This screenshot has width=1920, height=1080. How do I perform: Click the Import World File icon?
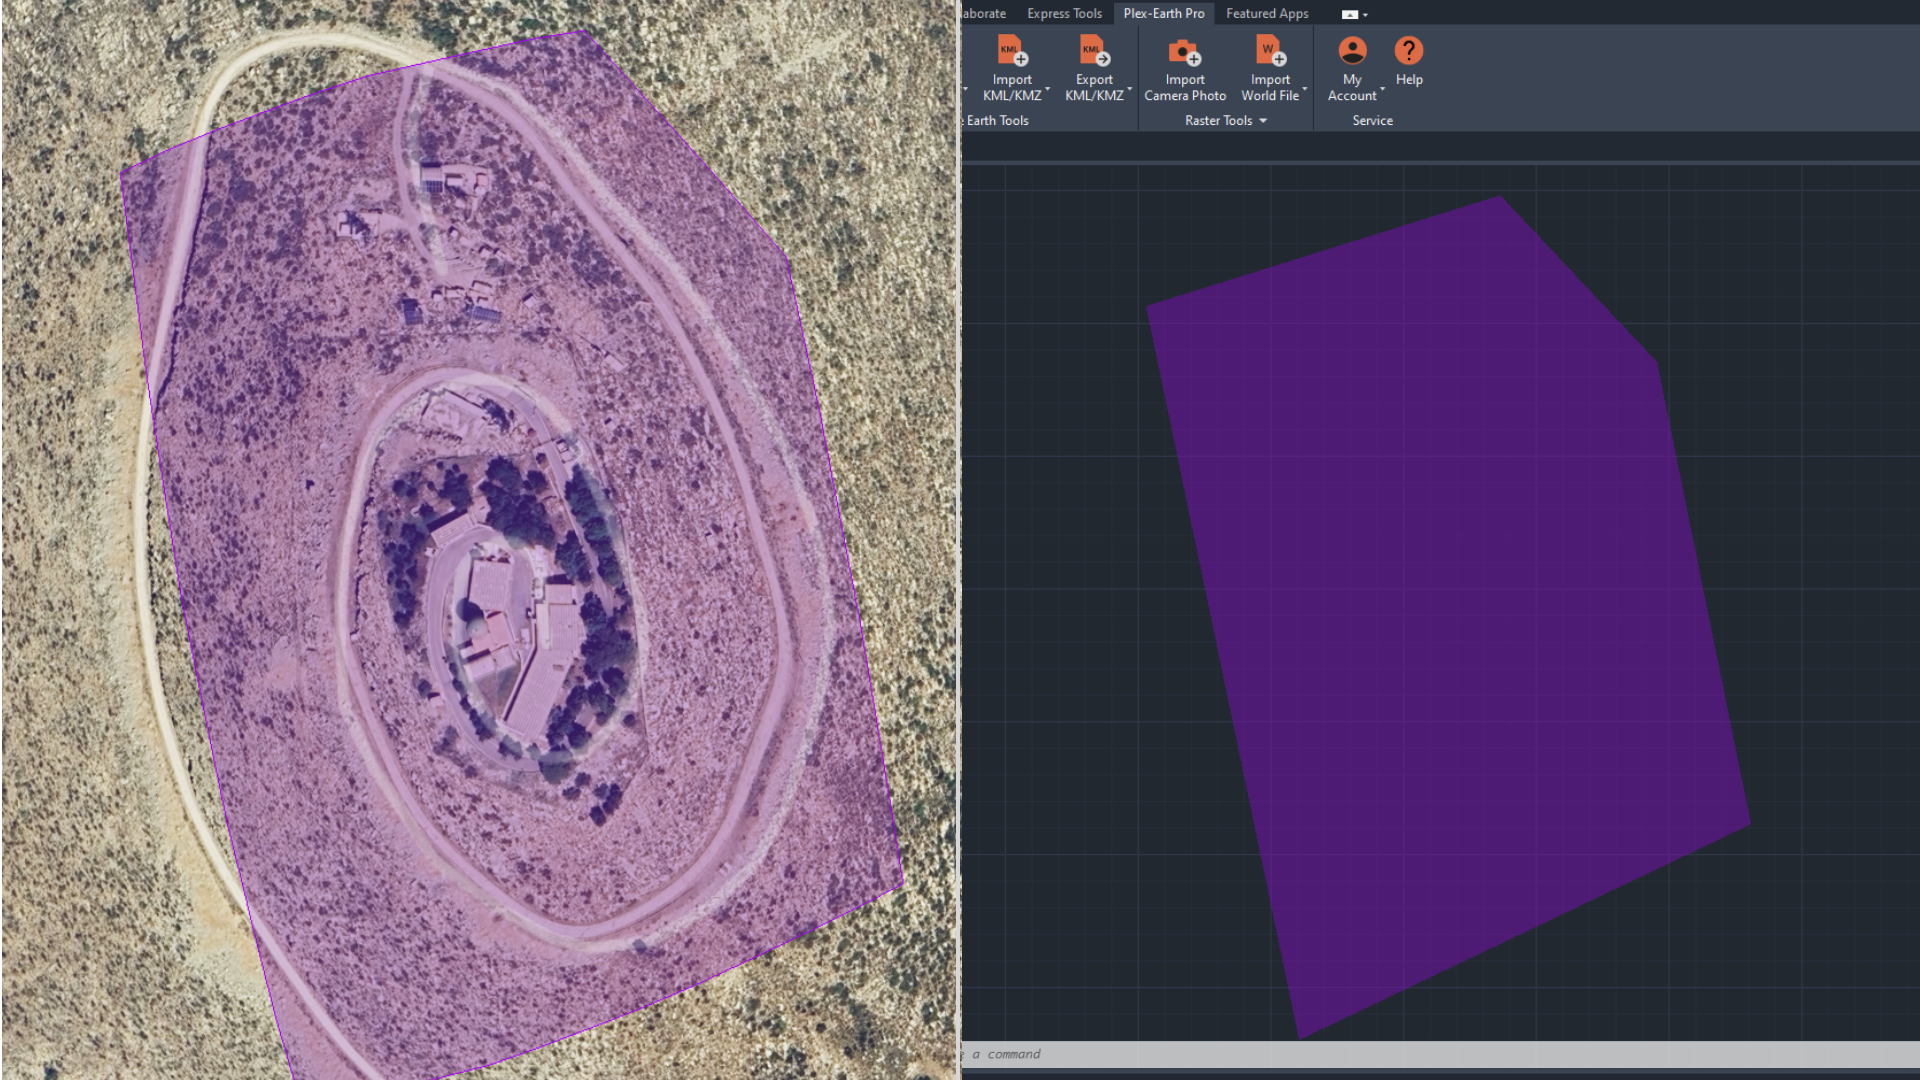(x=1270, y=50)
